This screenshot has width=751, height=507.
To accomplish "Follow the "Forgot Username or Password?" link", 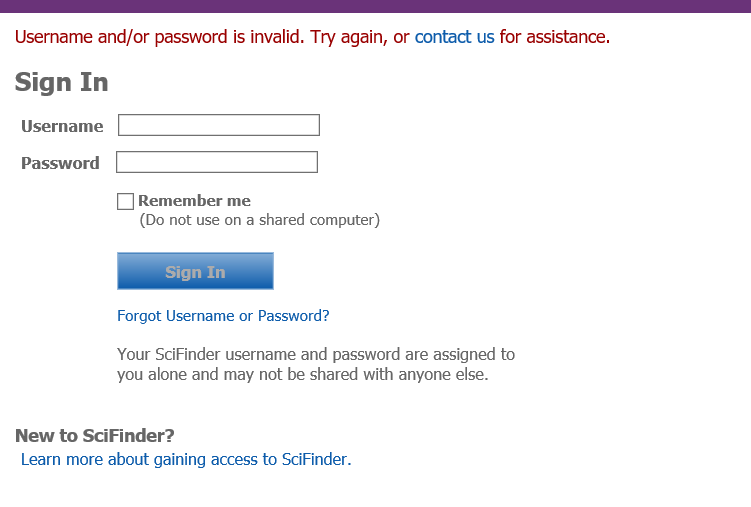I will [223, 316].
